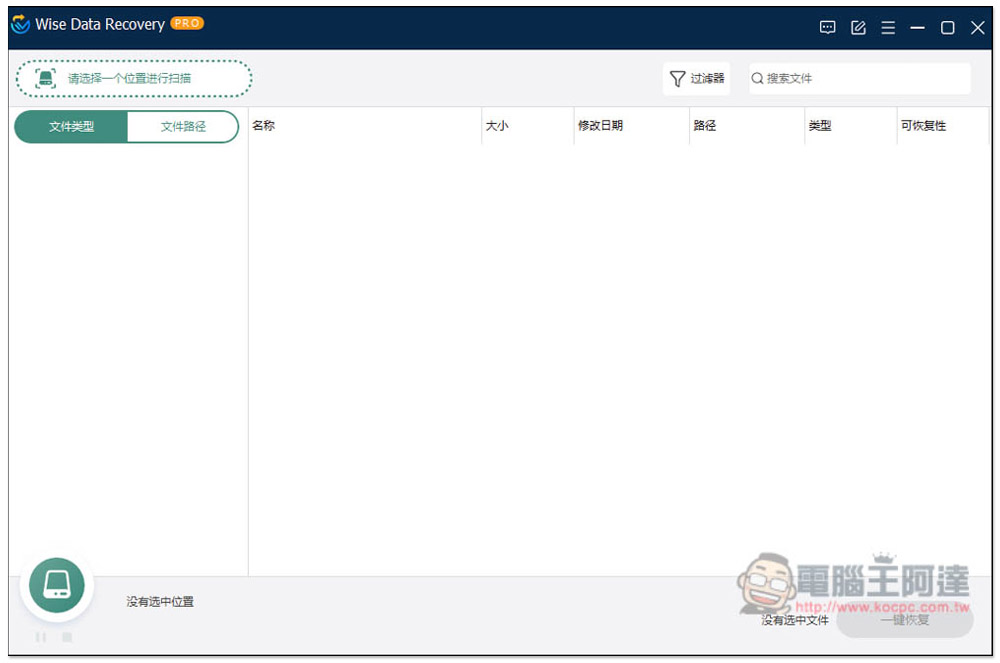The width and height of the screenshot is (1000, 663).
Task: Click the magnifier search icon
Action: 757,78
